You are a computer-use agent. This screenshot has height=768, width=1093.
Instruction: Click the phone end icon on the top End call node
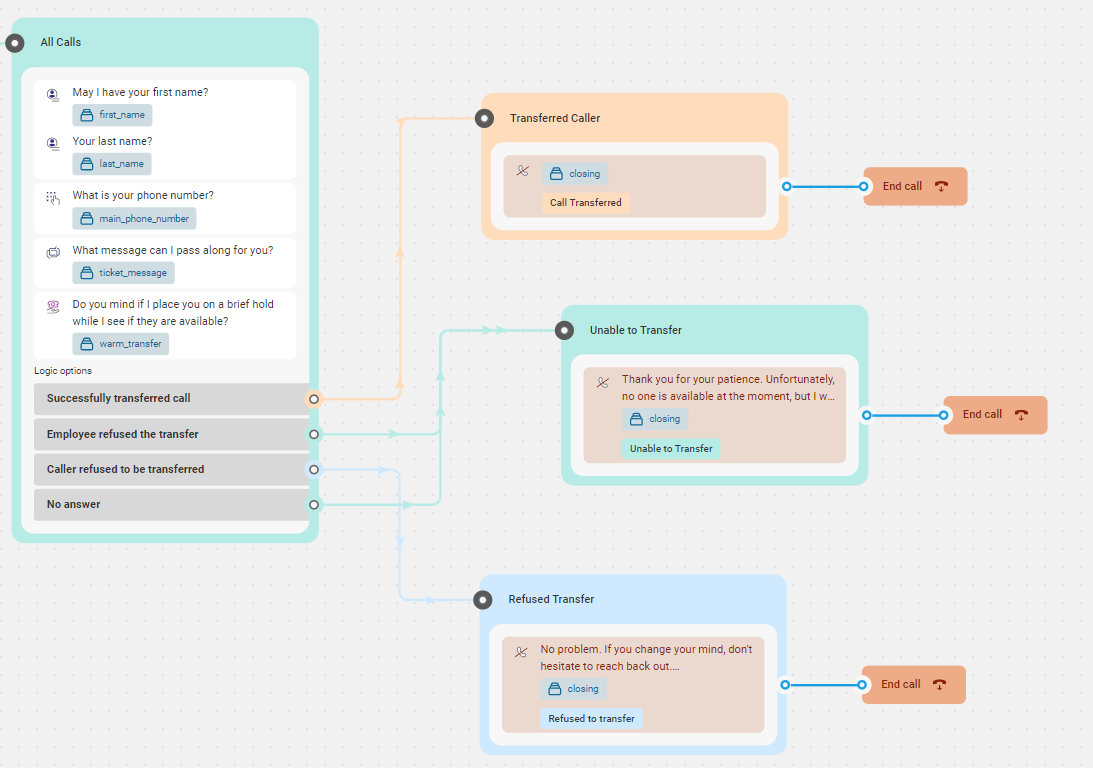[x=941, y=186]
